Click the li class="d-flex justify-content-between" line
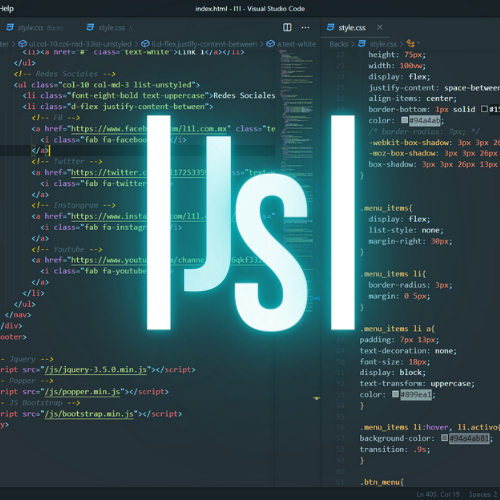 (x=118, y=107)
